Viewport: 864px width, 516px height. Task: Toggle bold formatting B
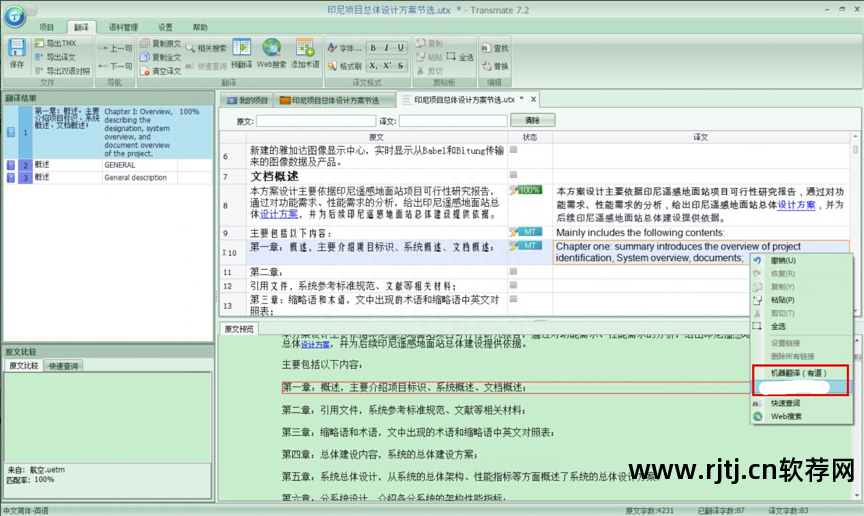click(373, 48)
